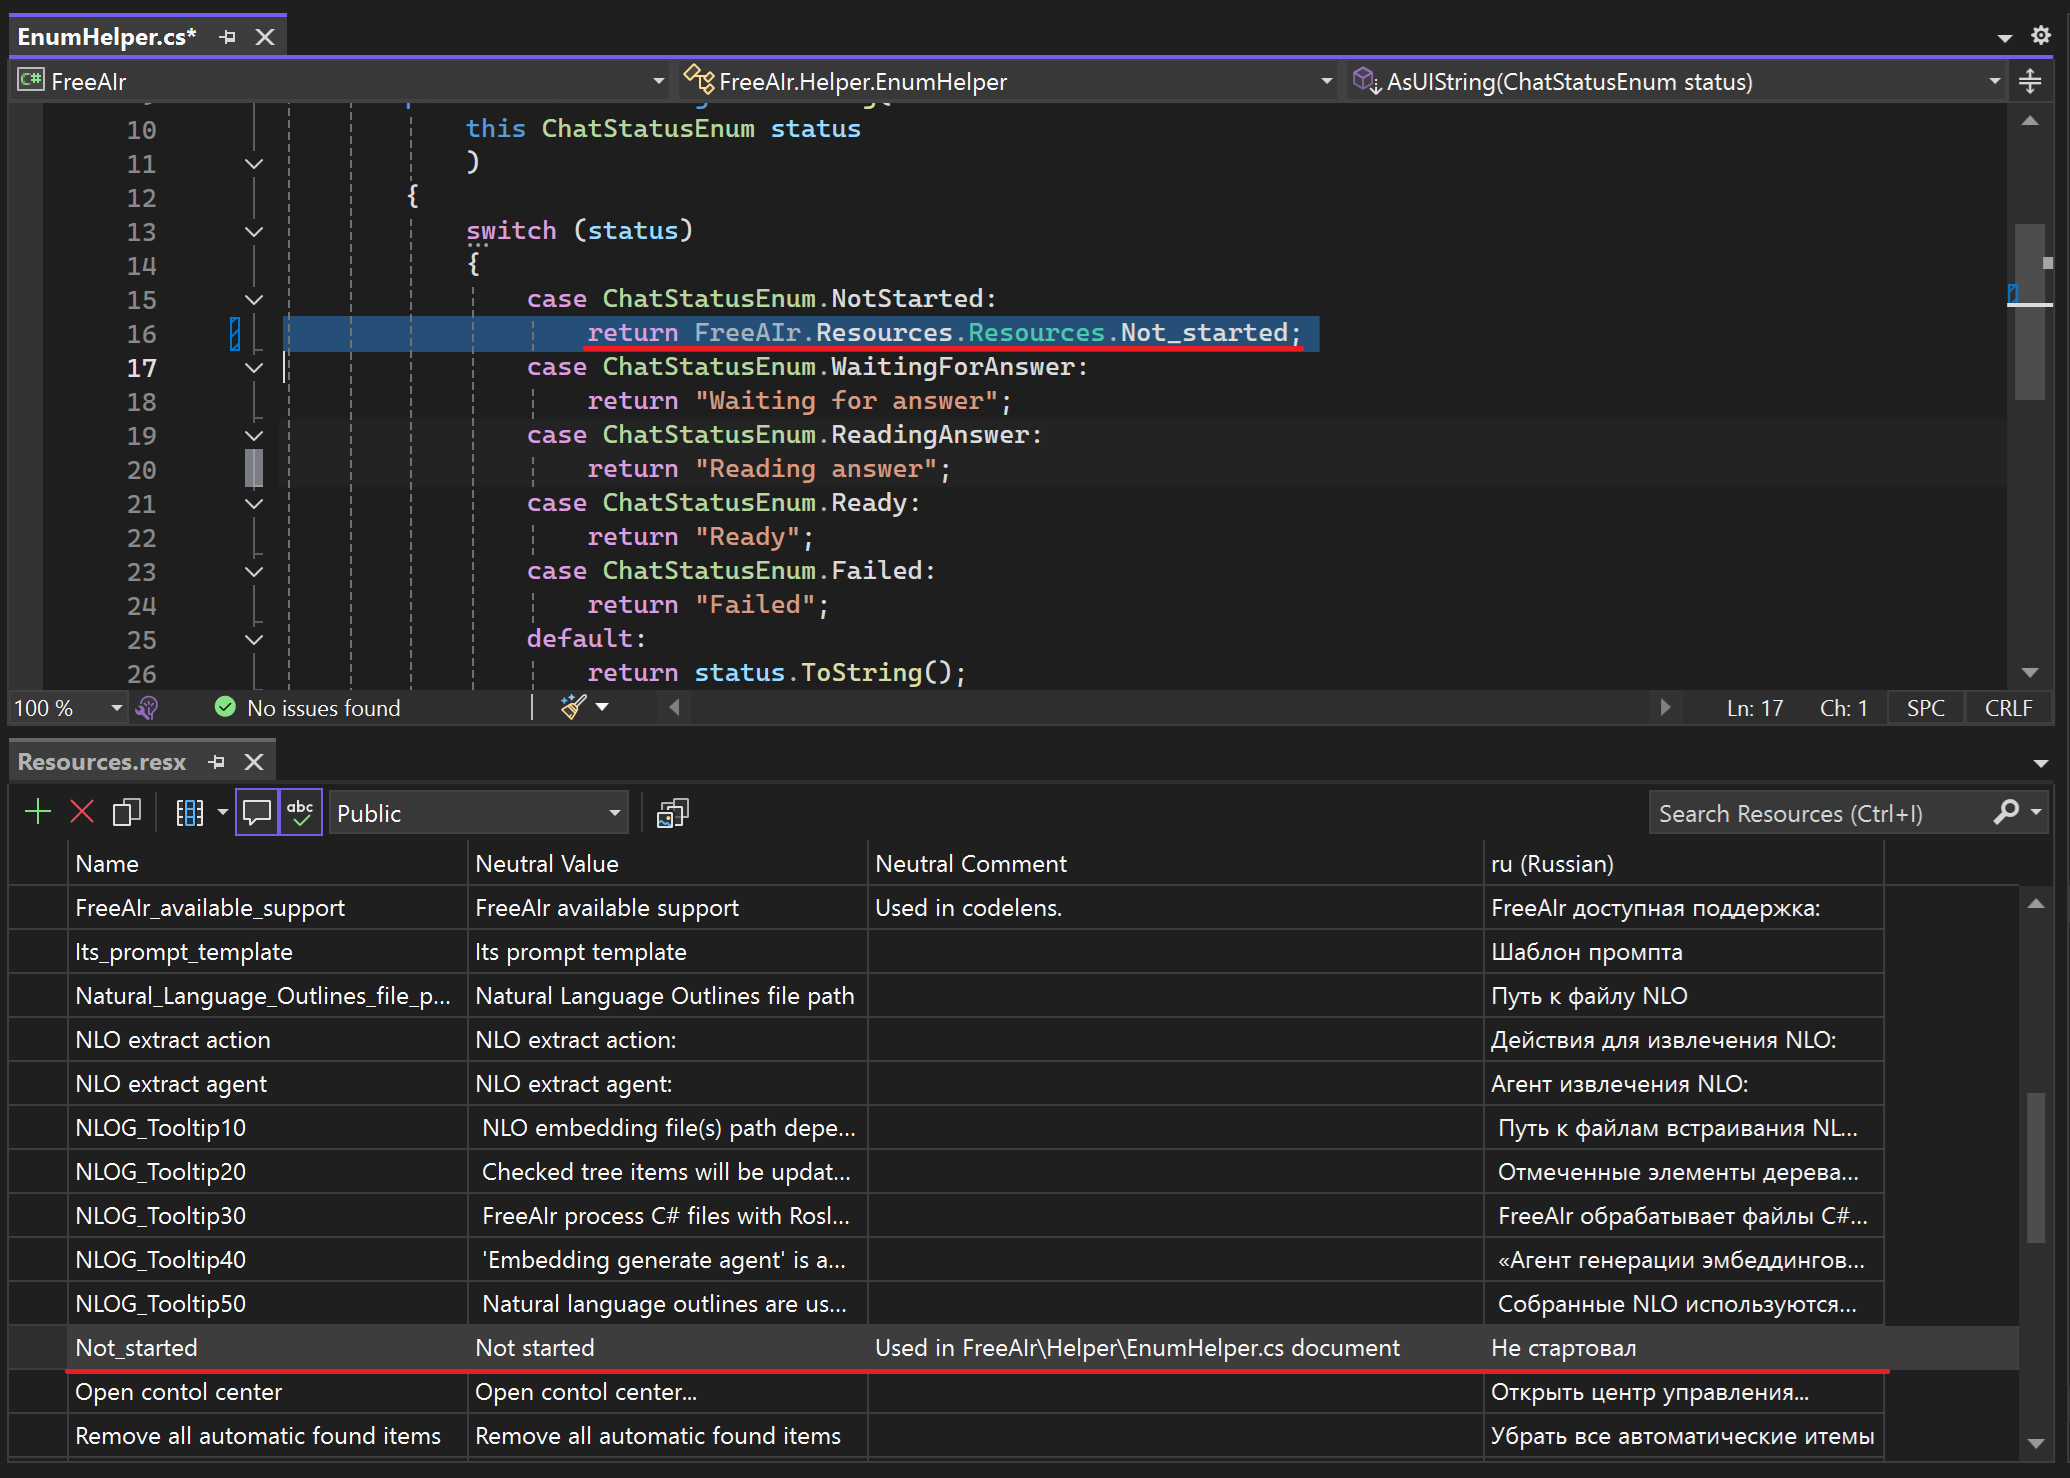
Task: Collapse the switch block at line 13
Action: tap(254, 232)
